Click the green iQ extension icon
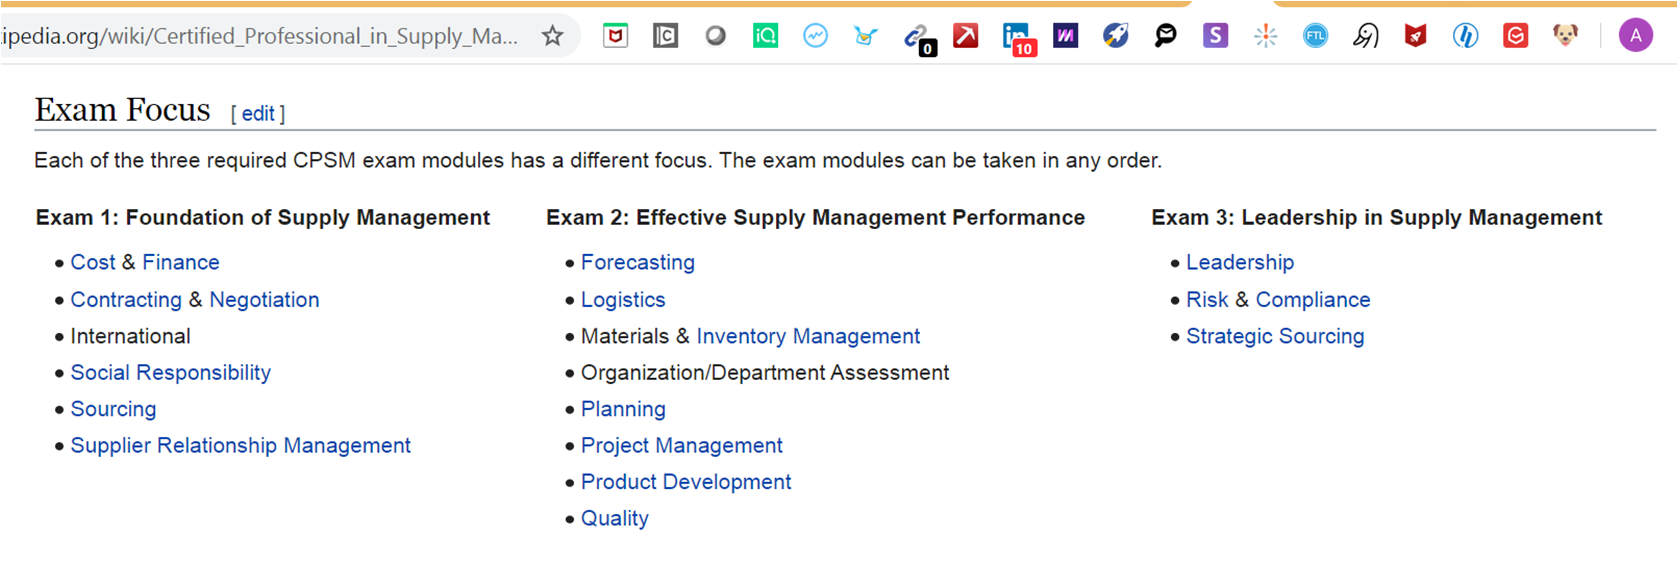 coord(765,37)
